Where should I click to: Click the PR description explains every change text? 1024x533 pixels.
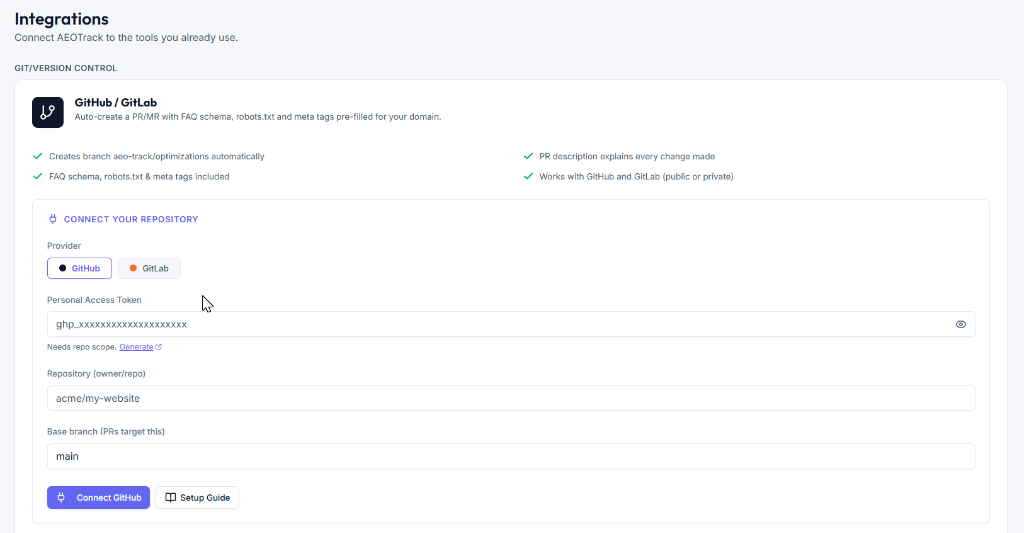point(627,157)
